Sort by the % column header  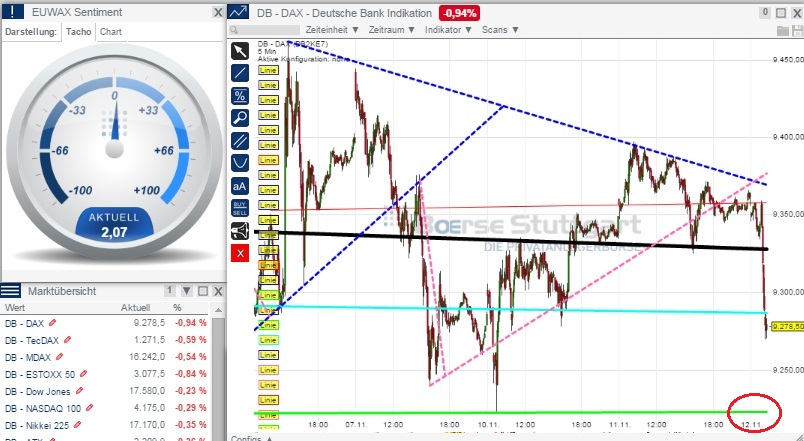(177, 308)
